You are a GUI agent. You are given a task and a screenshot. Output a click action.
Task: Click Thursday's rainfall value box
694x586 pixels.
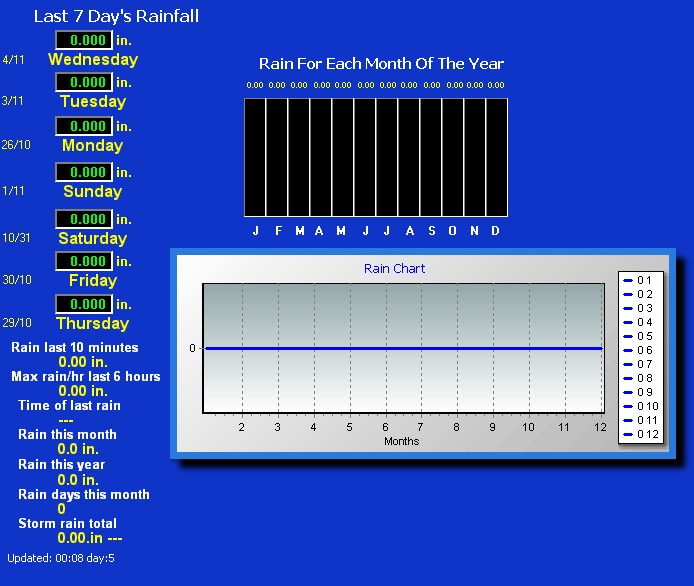(x=83, y=304)
